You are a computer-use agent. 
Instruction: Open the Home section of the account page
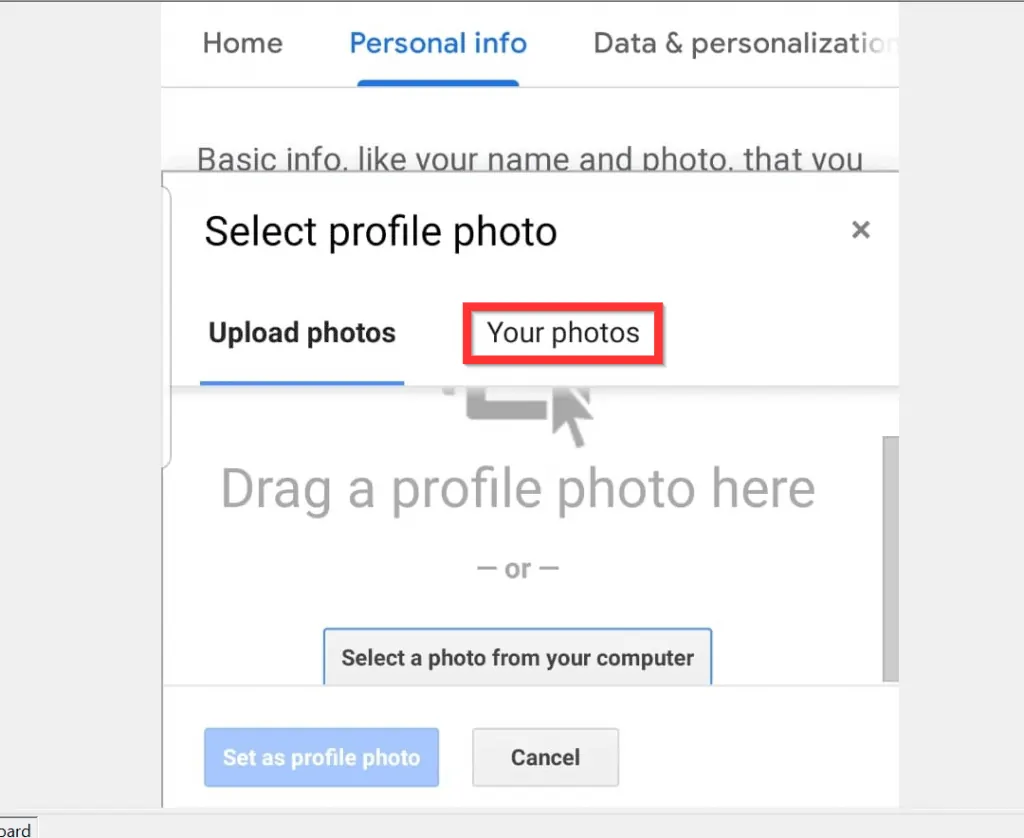click(x=242, y=43)
